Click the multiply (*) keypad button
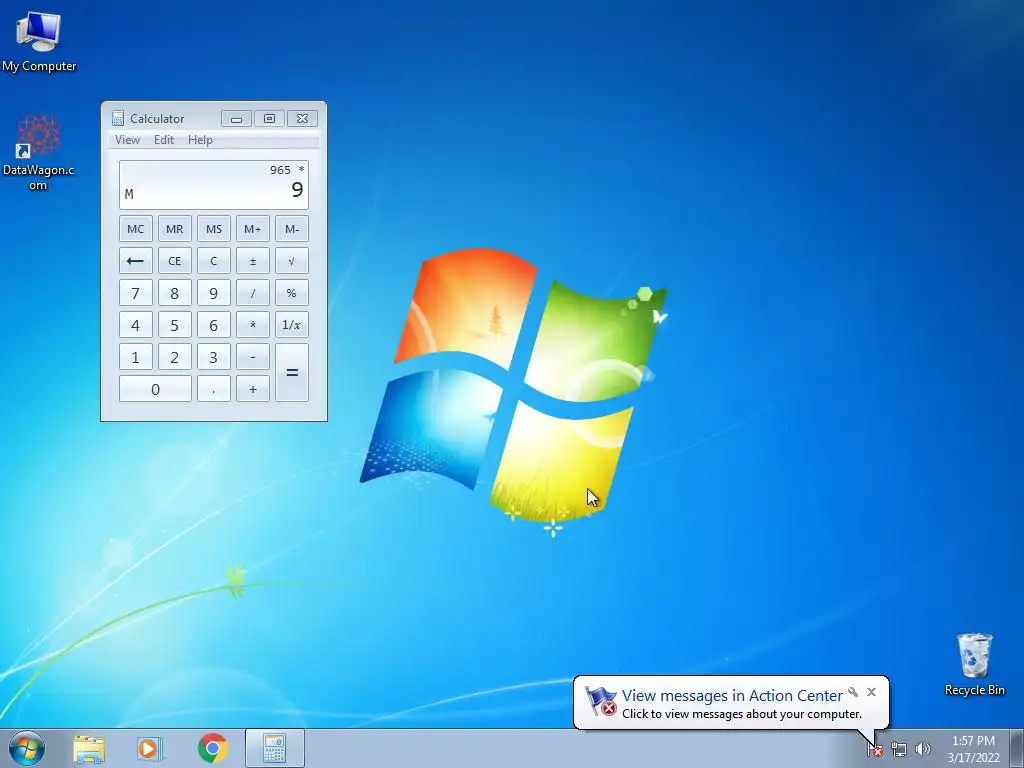The image size is (1024, 768). tap(253, 325)
